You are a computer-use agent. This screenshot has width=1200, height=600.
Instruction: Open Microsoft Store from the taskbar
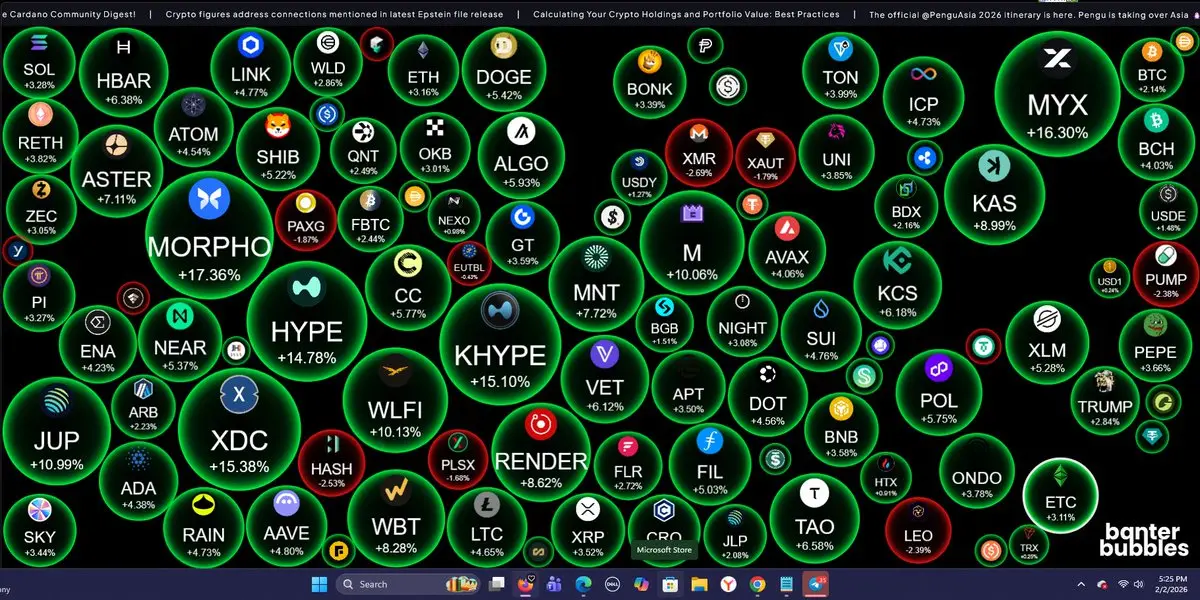click(670, 583)
